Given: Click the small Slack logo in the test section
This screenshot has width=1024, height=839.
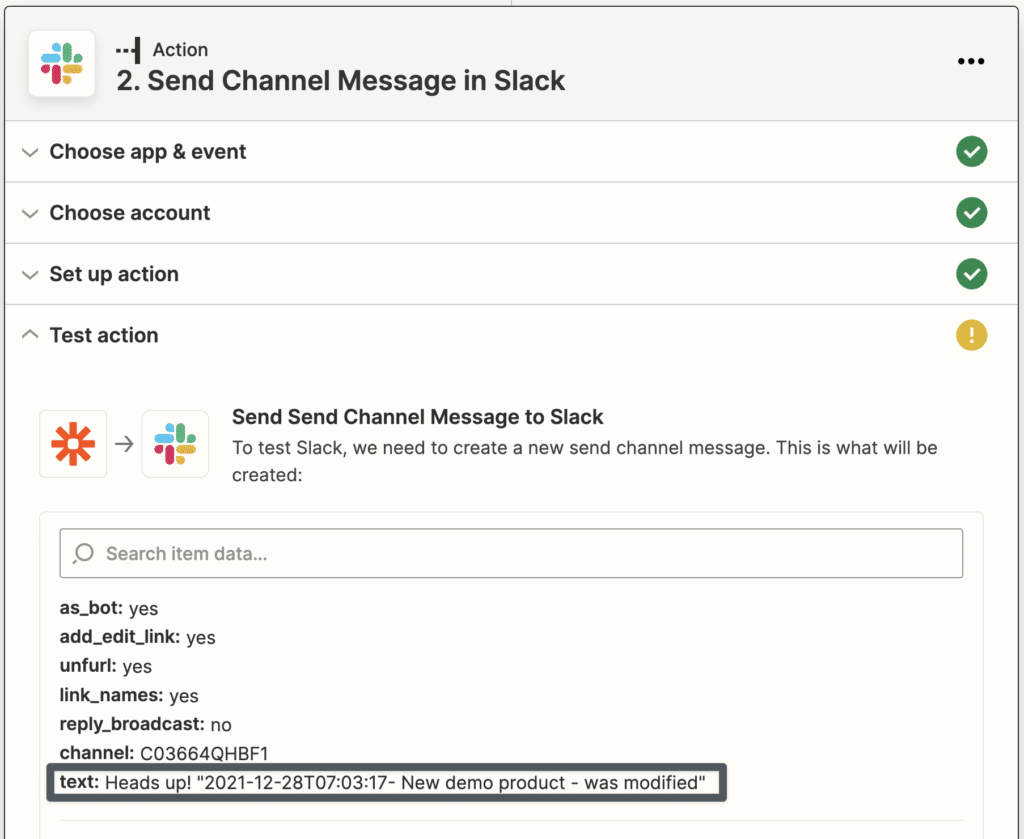Looking at the screenshot, I should (x=175, y=443).
